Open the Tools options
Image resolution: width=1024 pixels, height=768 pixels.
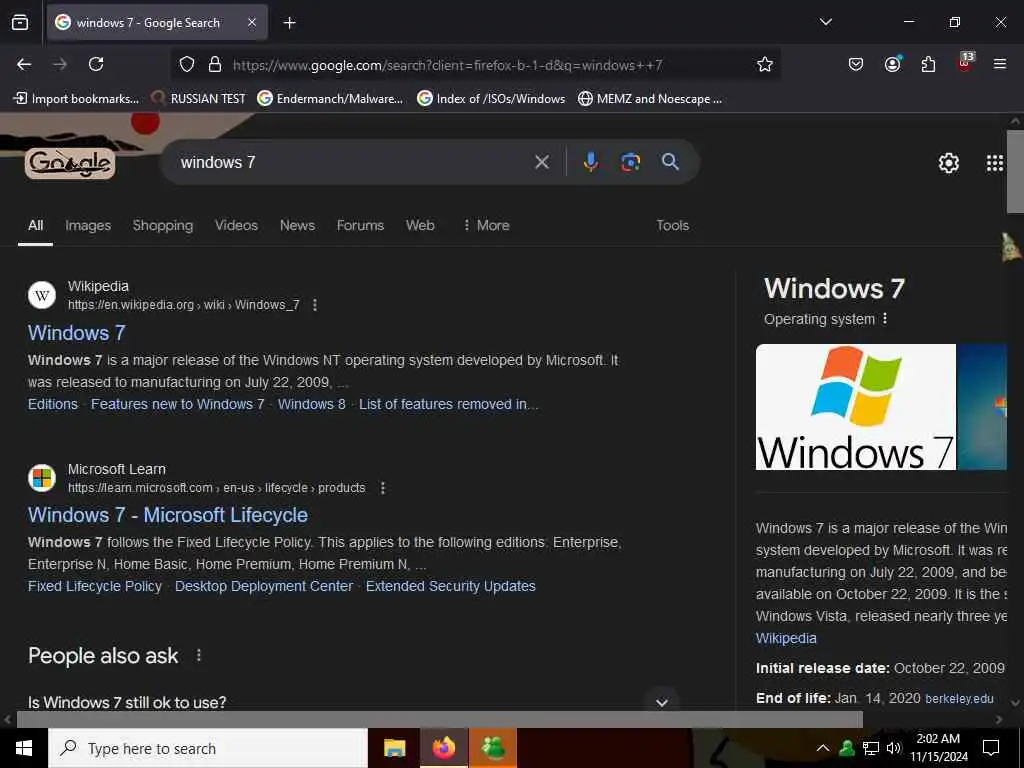[x=672, y=225]
